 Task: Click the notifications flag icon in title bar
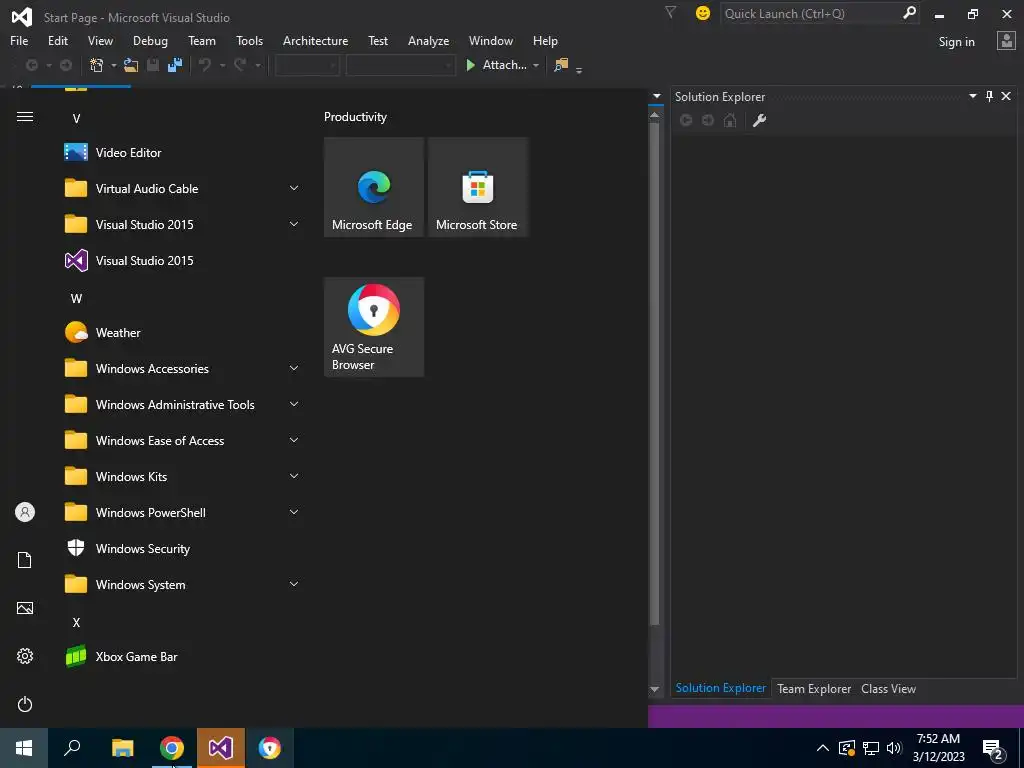[670, 12]
